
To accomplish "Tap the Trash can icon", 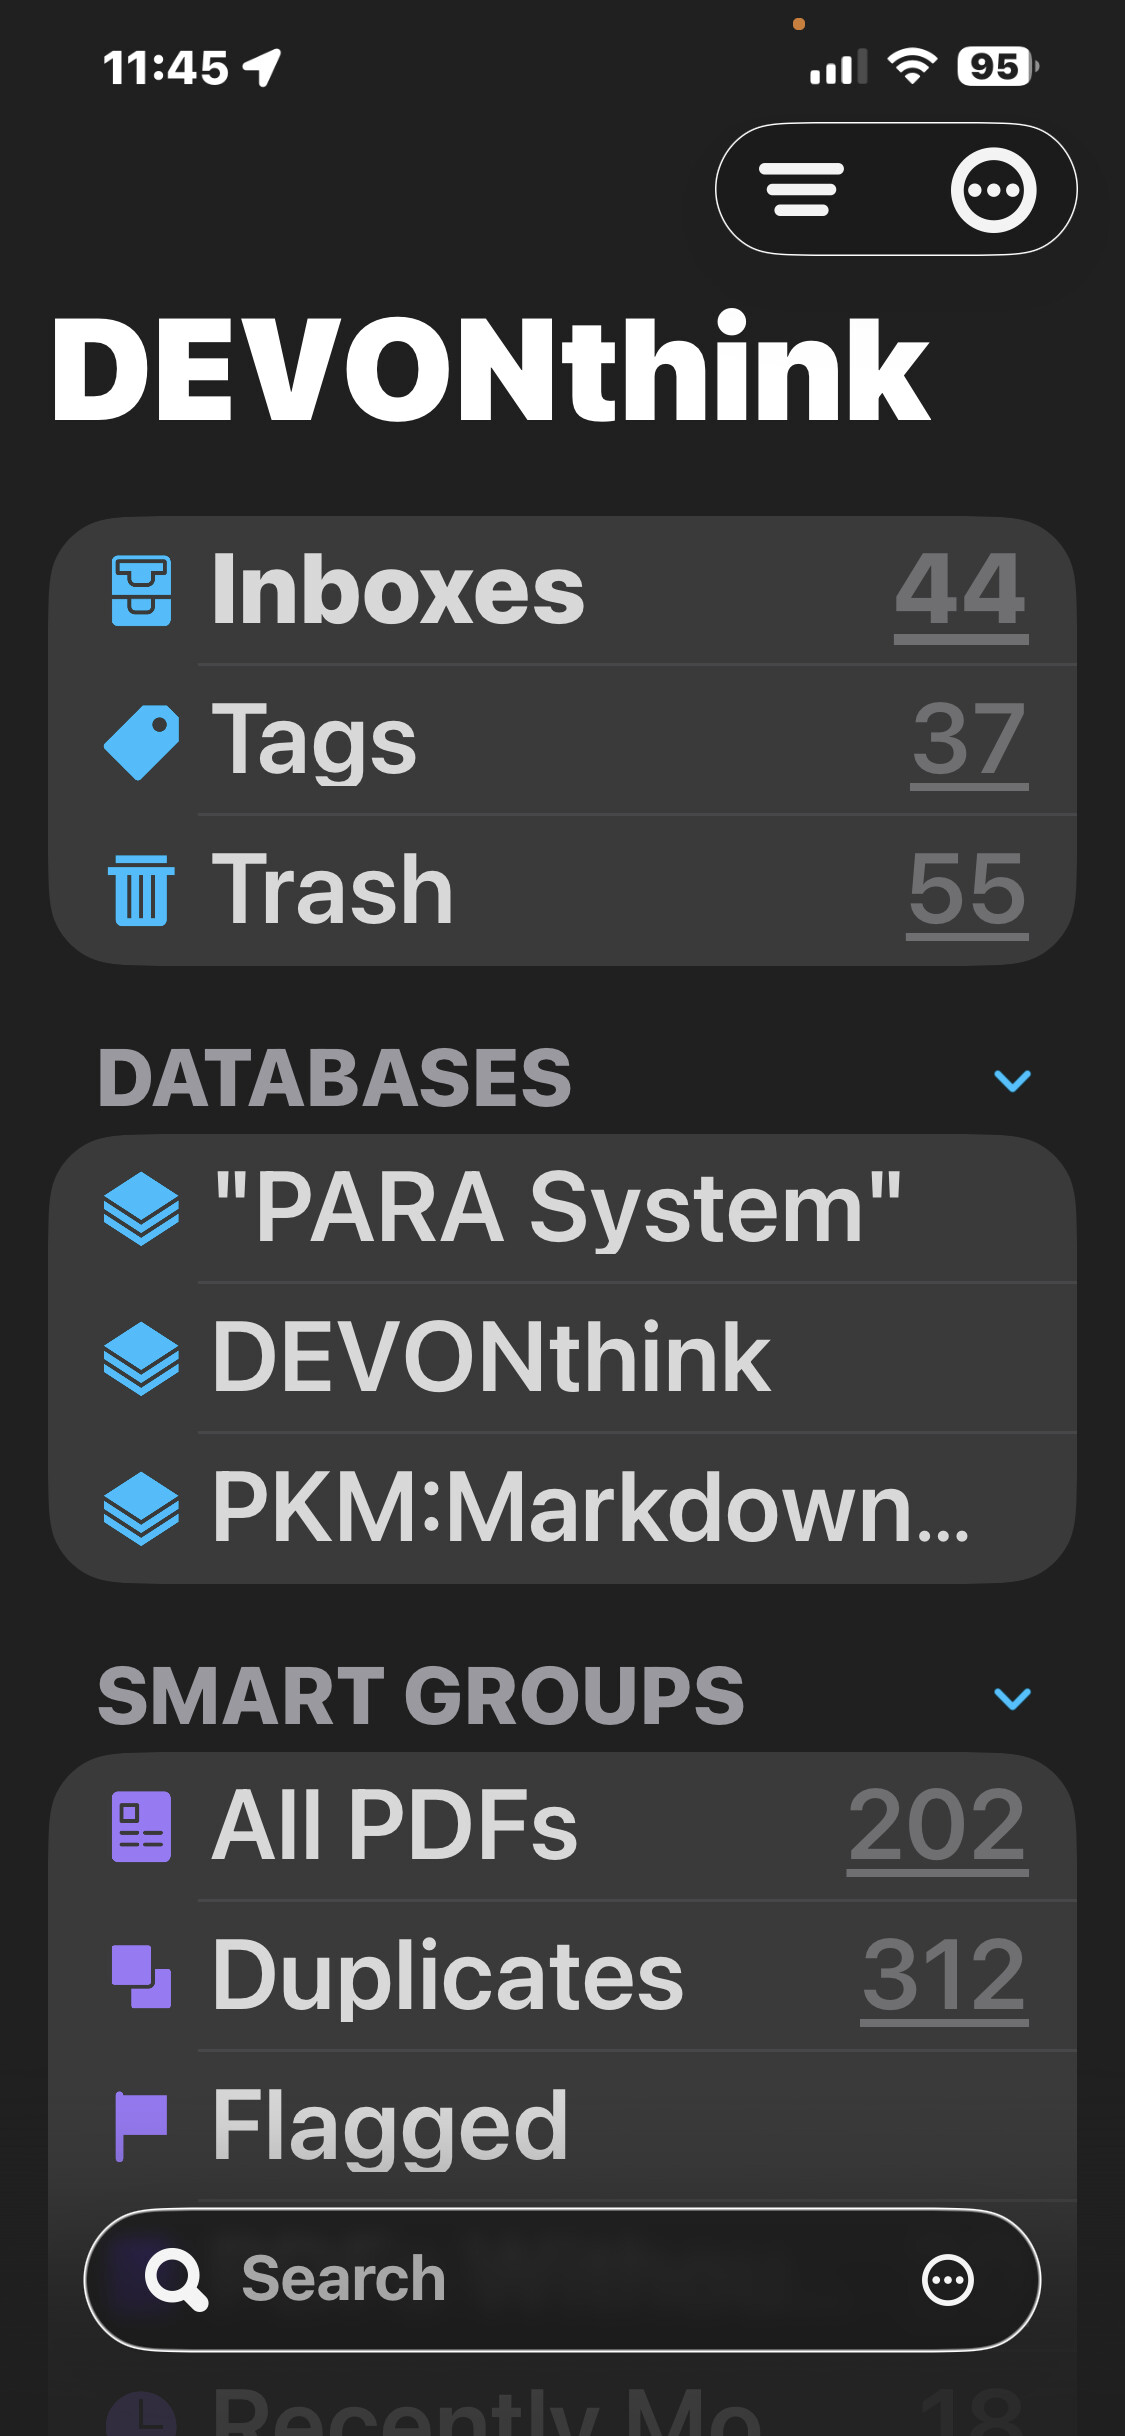I will 141,890.
